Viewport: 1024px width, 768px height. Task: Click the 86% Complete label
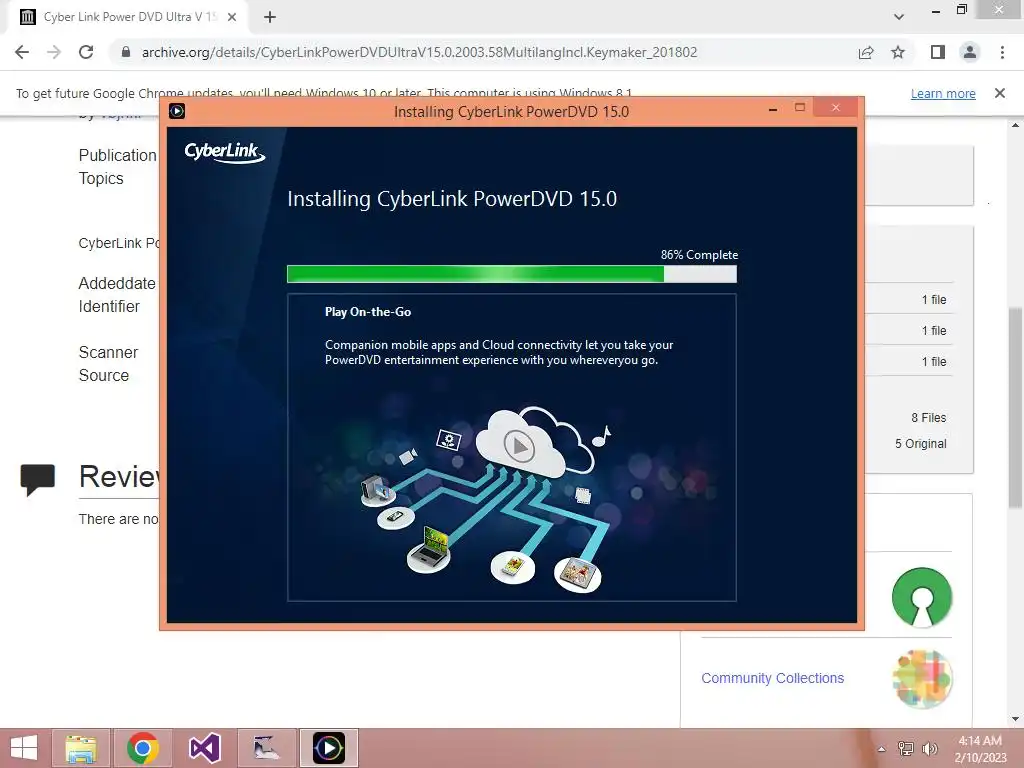pyautogui.click(x=699, y=255)
